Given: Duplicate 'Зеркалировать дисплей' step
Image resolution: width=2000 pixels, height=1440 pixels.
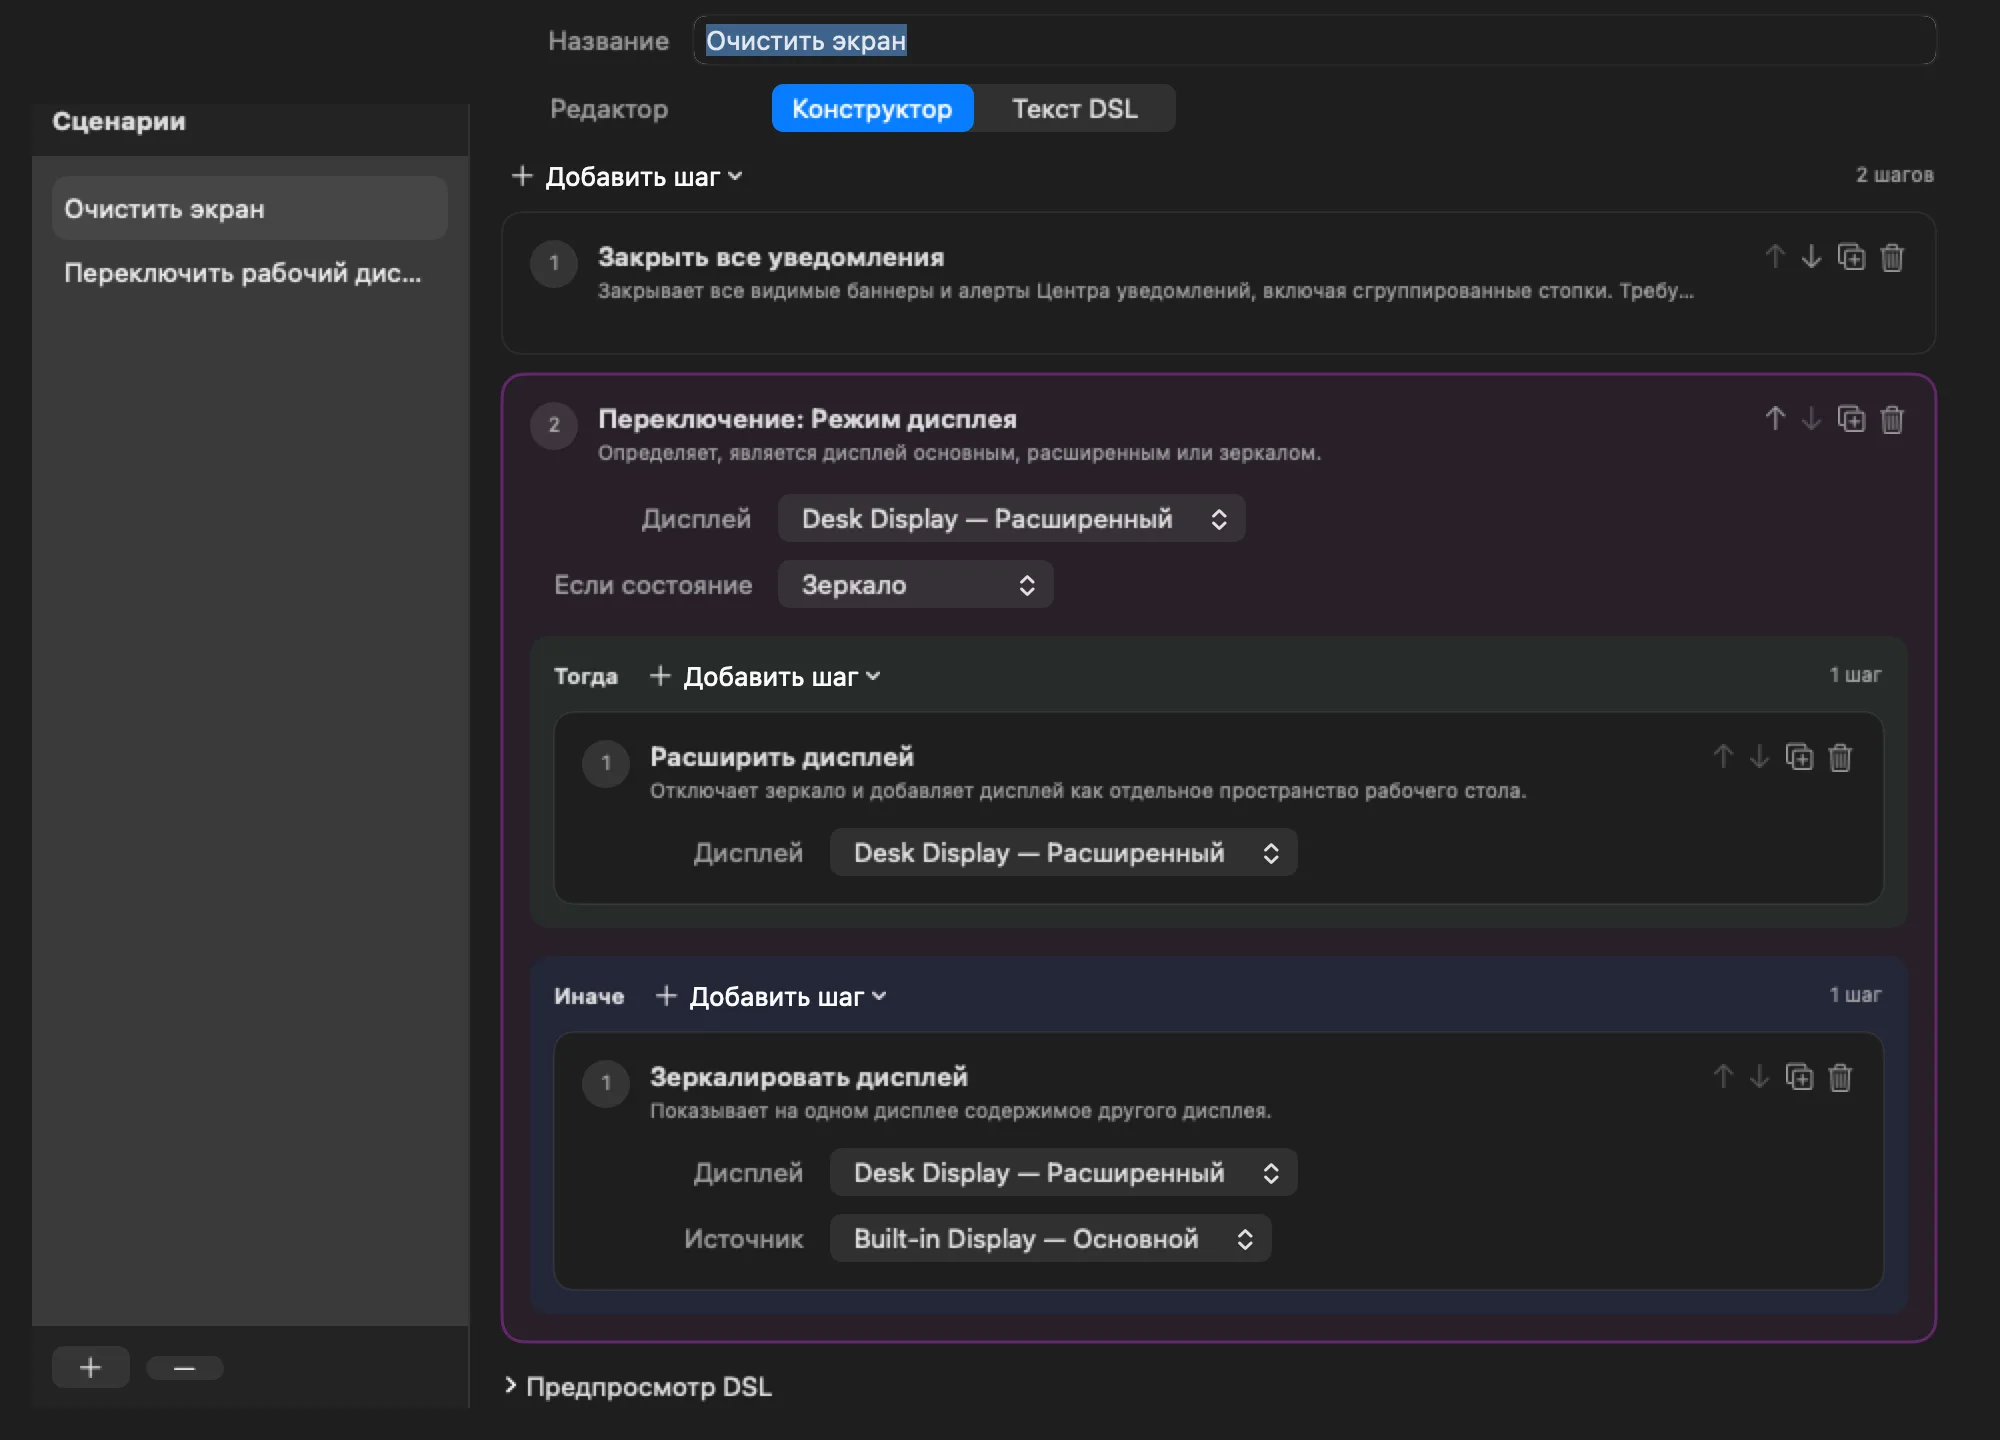Looking at the screenshot, I should tap(1799, 1077).
